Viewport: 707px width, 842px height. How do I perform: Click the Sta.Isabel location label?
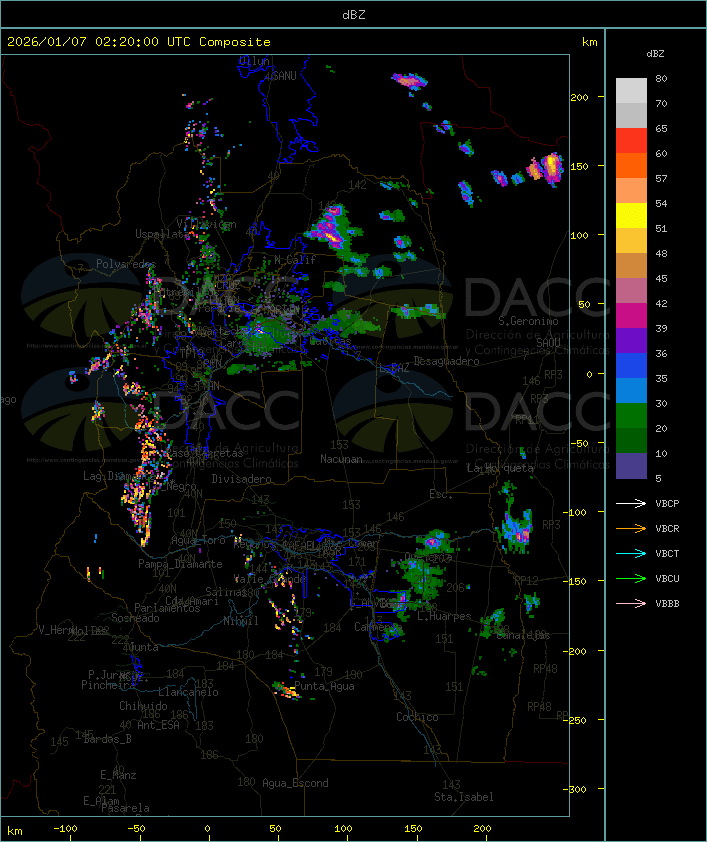463,797
